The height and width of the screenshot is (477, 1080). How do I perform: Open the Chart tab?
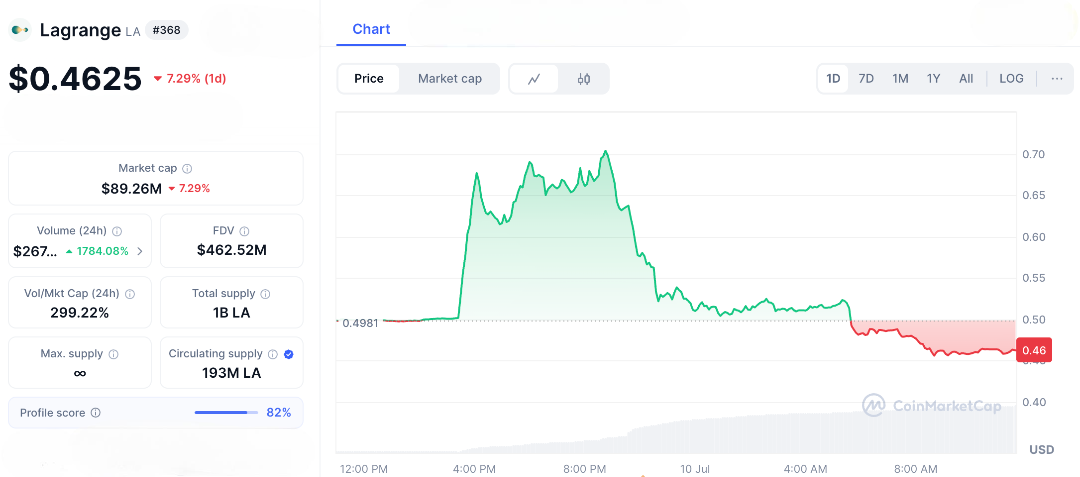coord(371,29)
